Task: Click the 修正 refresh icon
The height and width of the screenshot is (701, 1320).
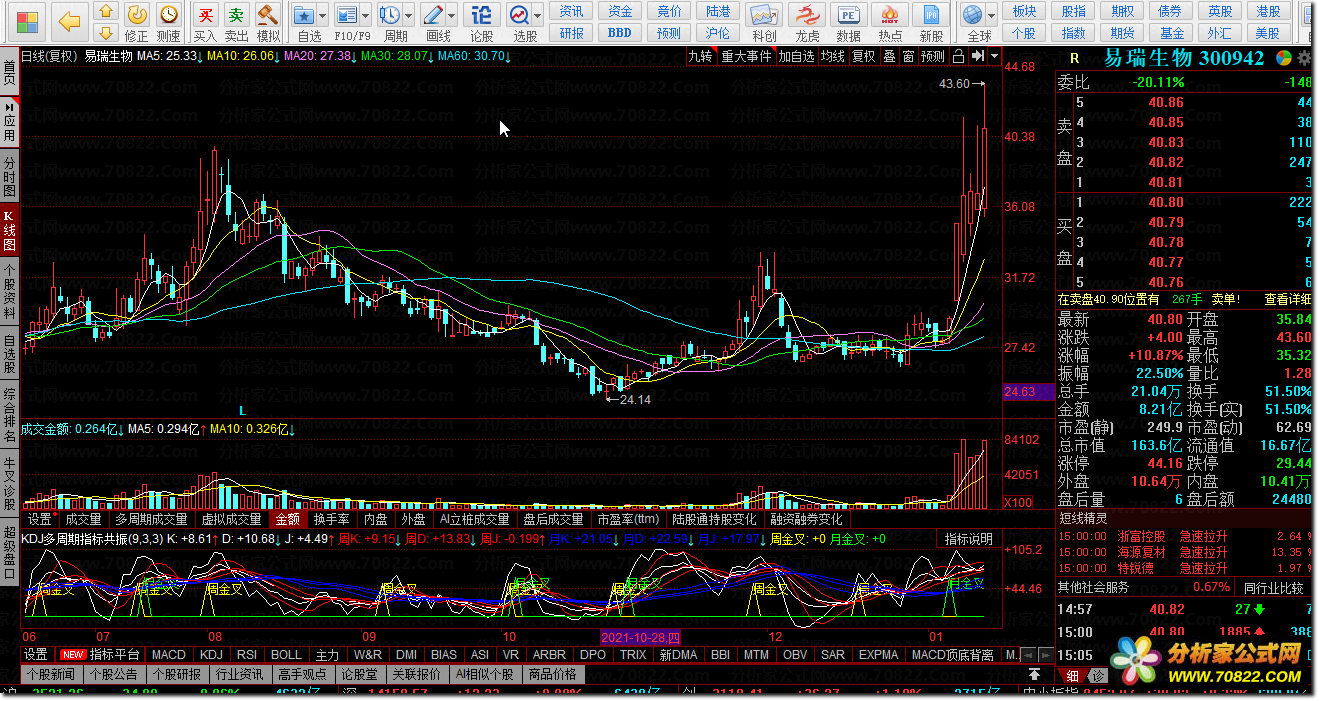Action: point(137,14)
